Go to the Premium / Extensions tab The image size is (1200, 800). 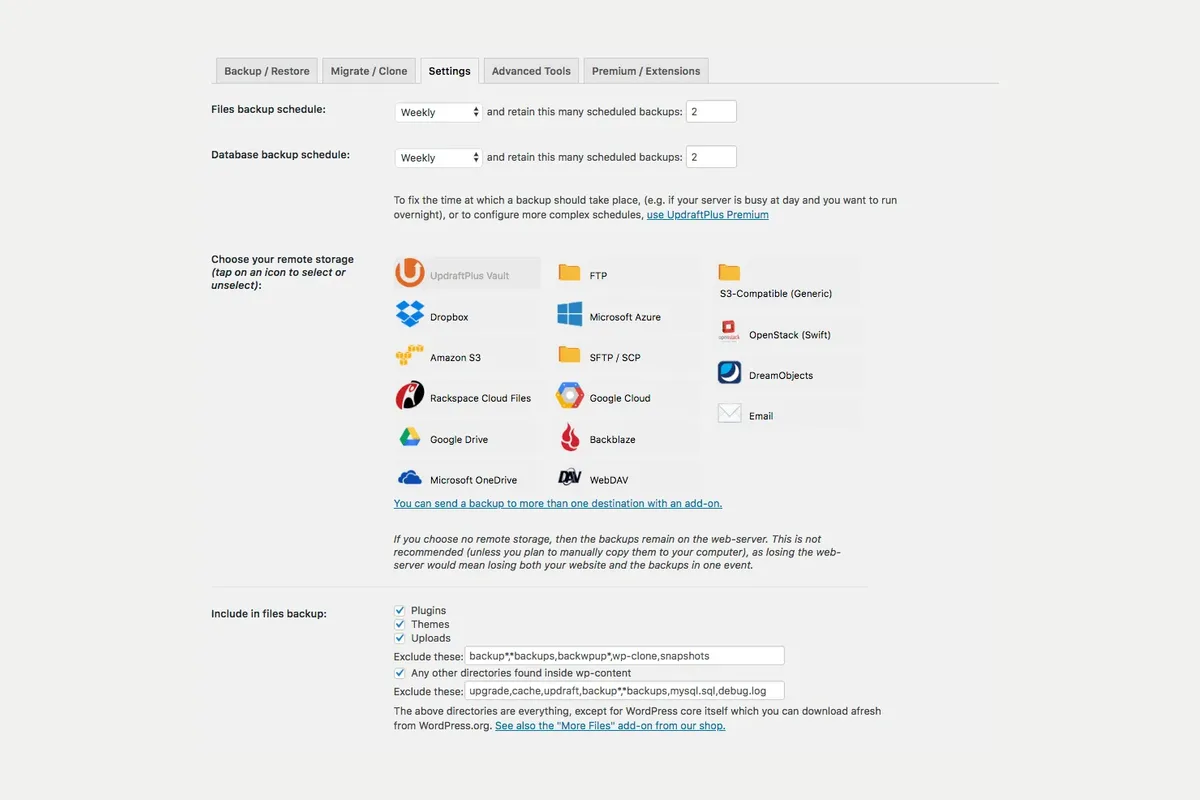click(x=646, y=71)
